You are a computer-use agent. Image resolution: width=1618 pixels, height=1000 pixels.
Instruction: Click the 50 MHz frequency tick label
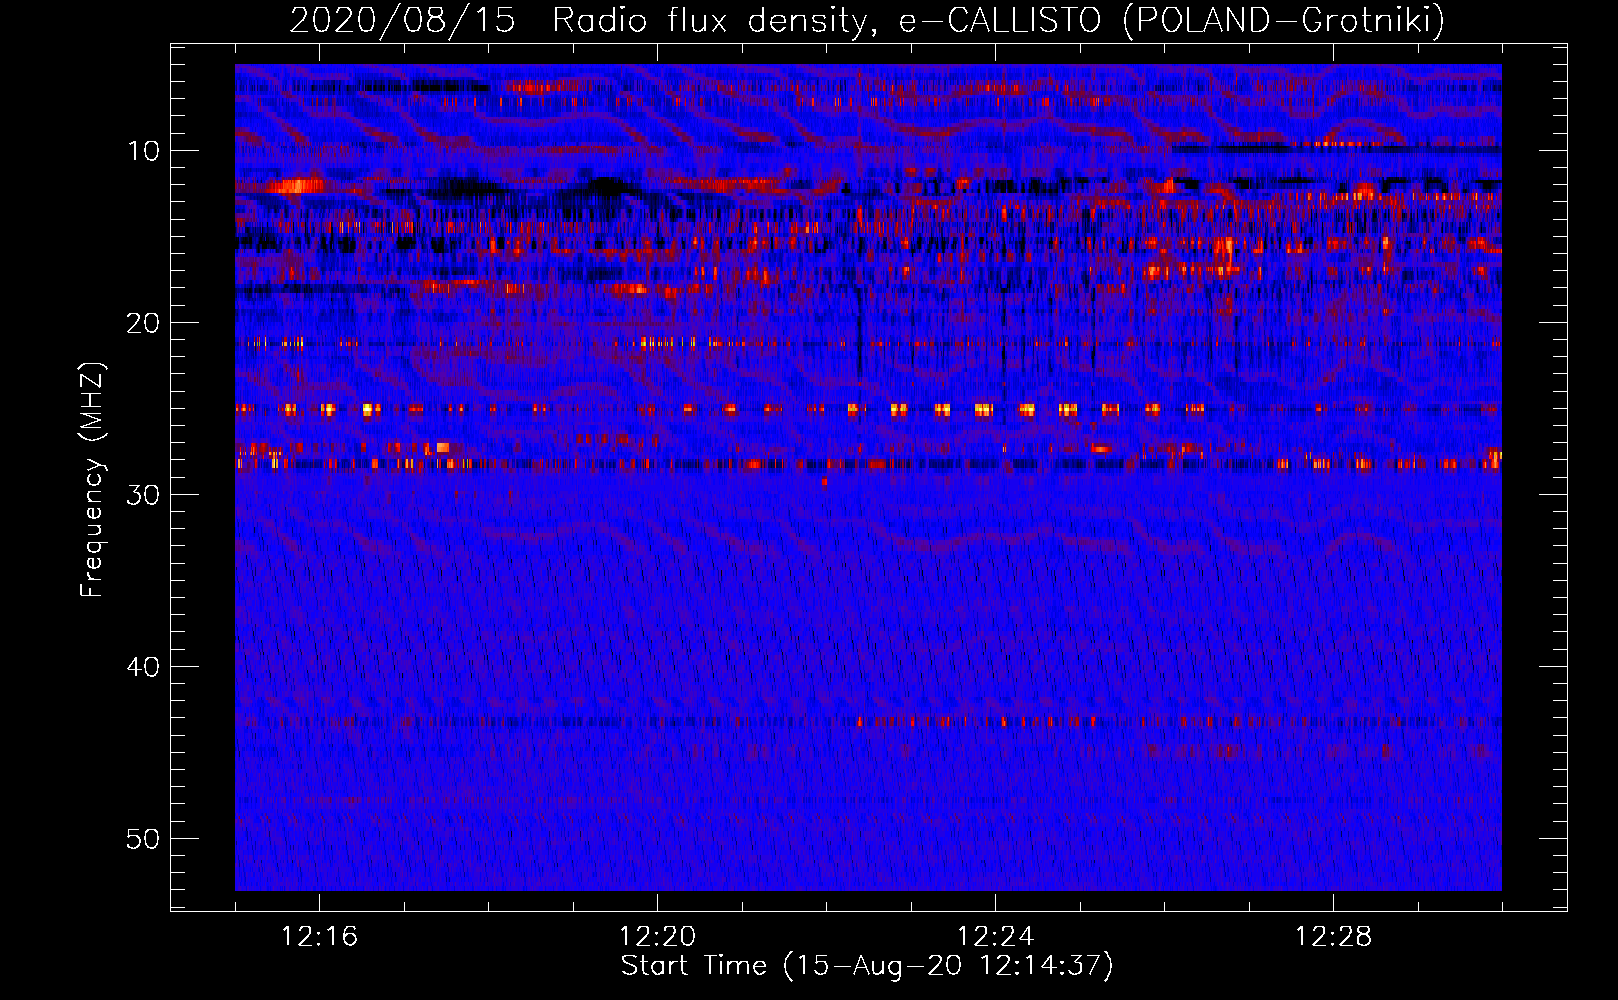(143, 839)
